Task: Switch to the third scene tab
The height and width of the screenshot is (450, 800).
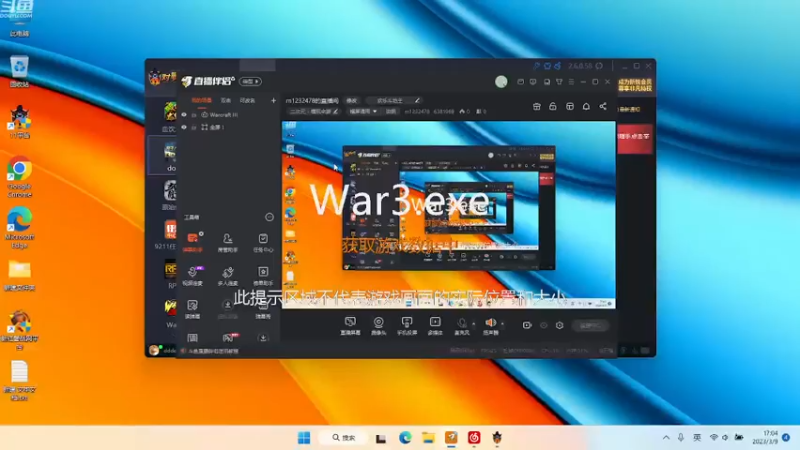Action: [247, 101]
